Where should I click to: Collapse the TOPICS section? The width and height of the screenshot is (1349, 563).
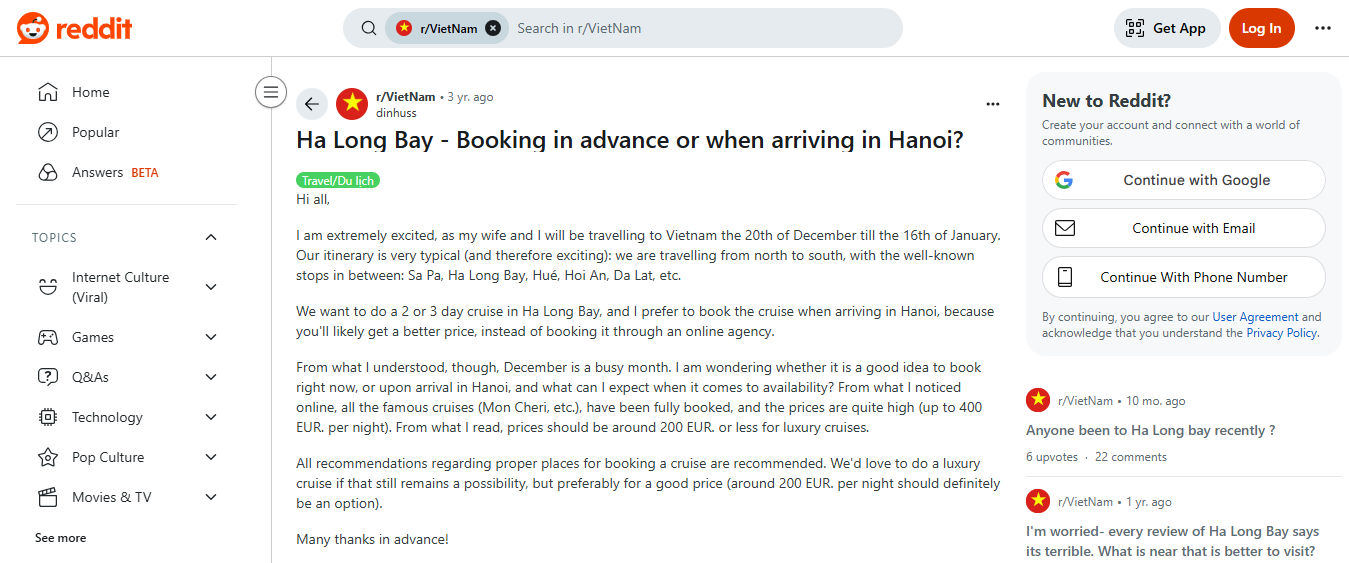point(211,237)
